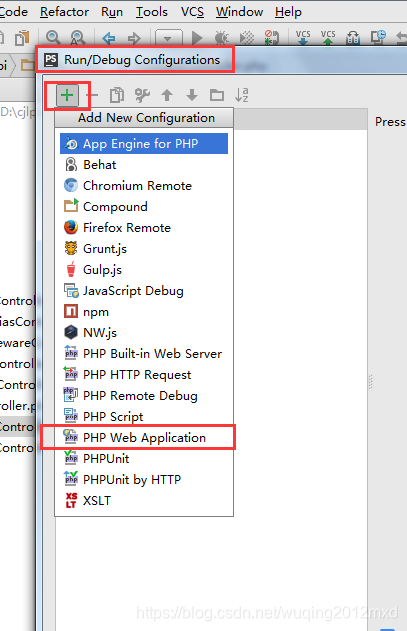Open the Refactor menu
The width and height of the screenshot is (407, 631).
tap(64, 12)
